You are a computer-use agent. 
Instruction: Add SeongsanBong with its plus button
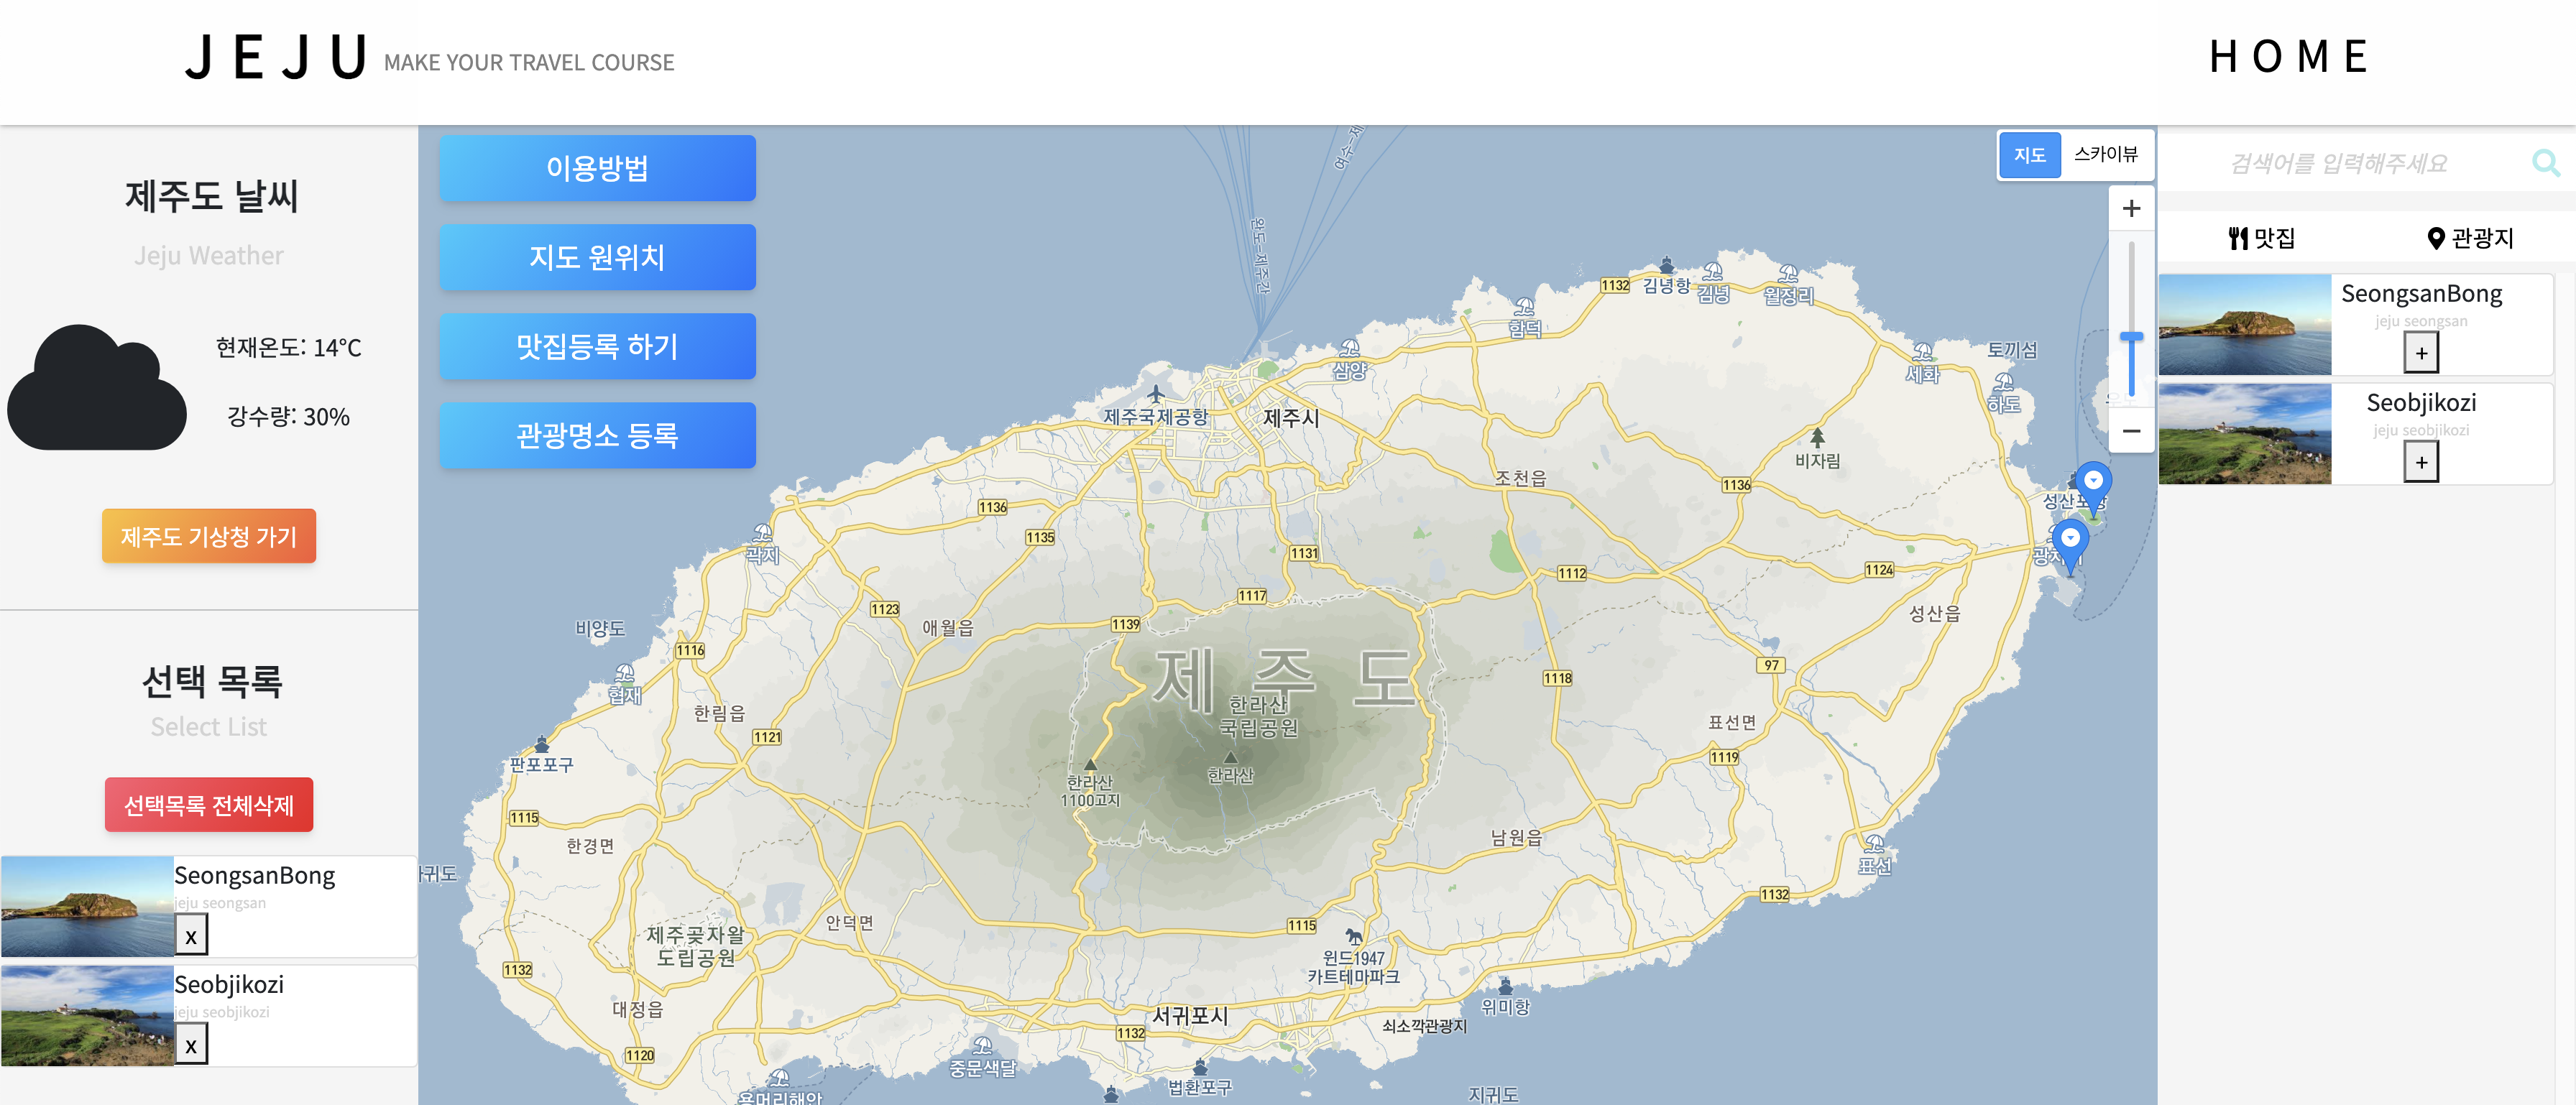[2420, 353]
